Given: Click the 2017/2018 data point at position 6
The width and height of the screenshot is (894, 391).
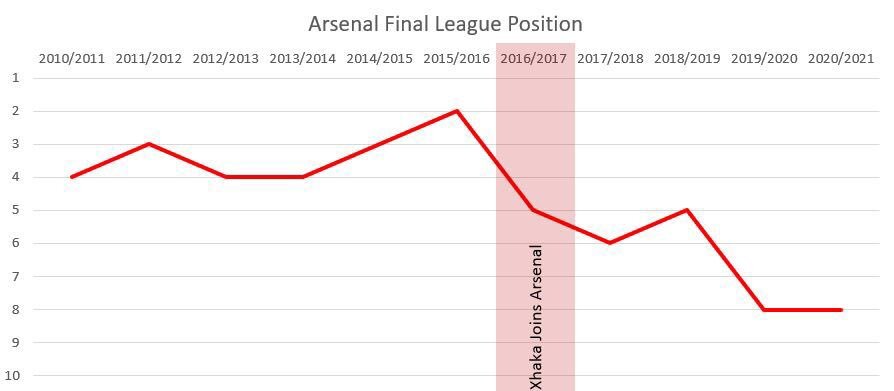Looking at the screenshot, I should tap(611, 243).
